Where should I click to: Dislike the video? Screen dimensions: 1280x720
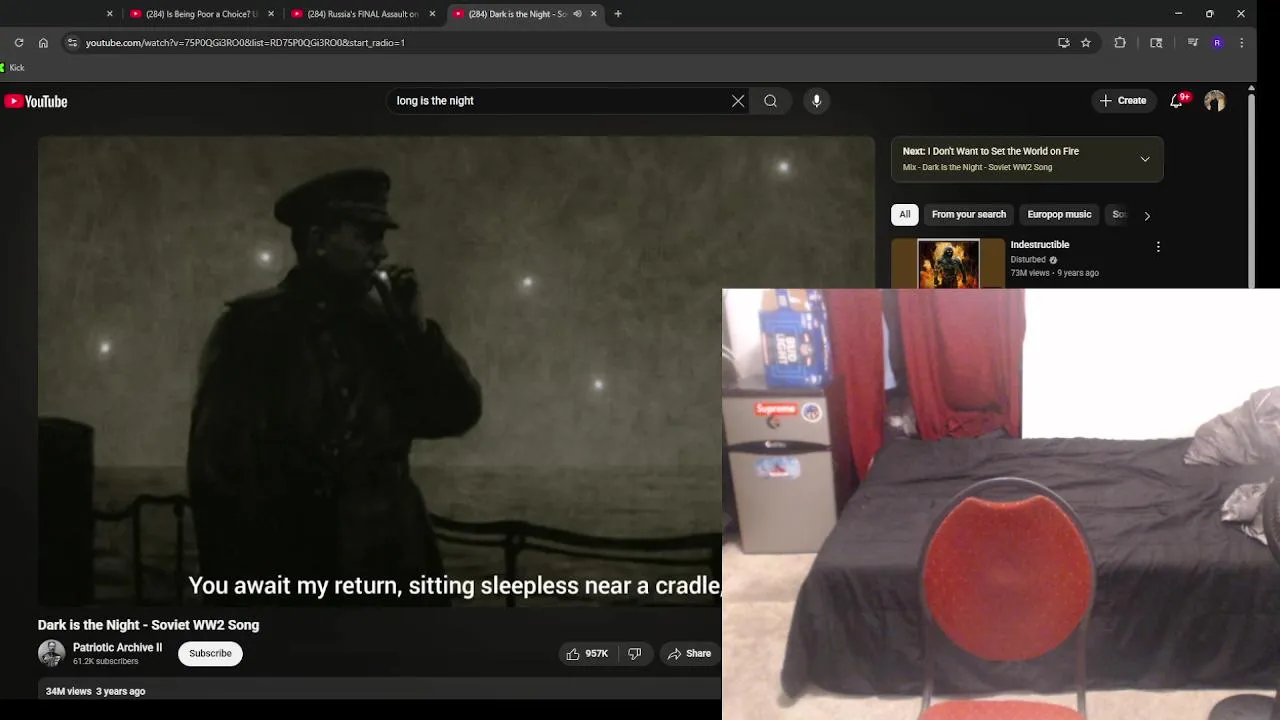pos(634,653)
